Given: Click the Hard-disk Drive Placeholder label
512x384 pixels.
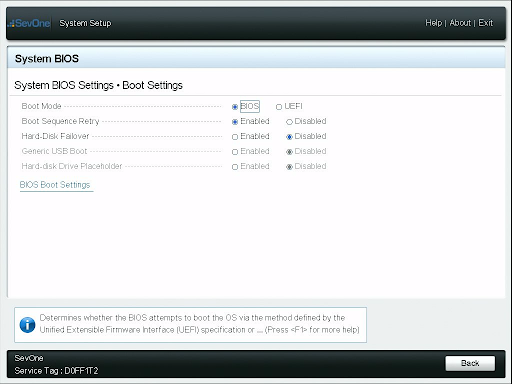Looking at the screenshot, I should 72,166.
